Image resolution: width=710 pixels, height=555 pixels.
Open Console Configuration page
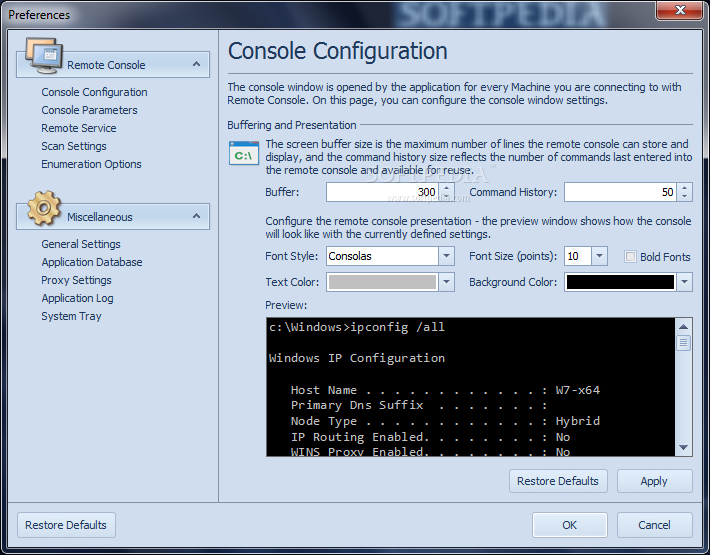tap(94, 92)
